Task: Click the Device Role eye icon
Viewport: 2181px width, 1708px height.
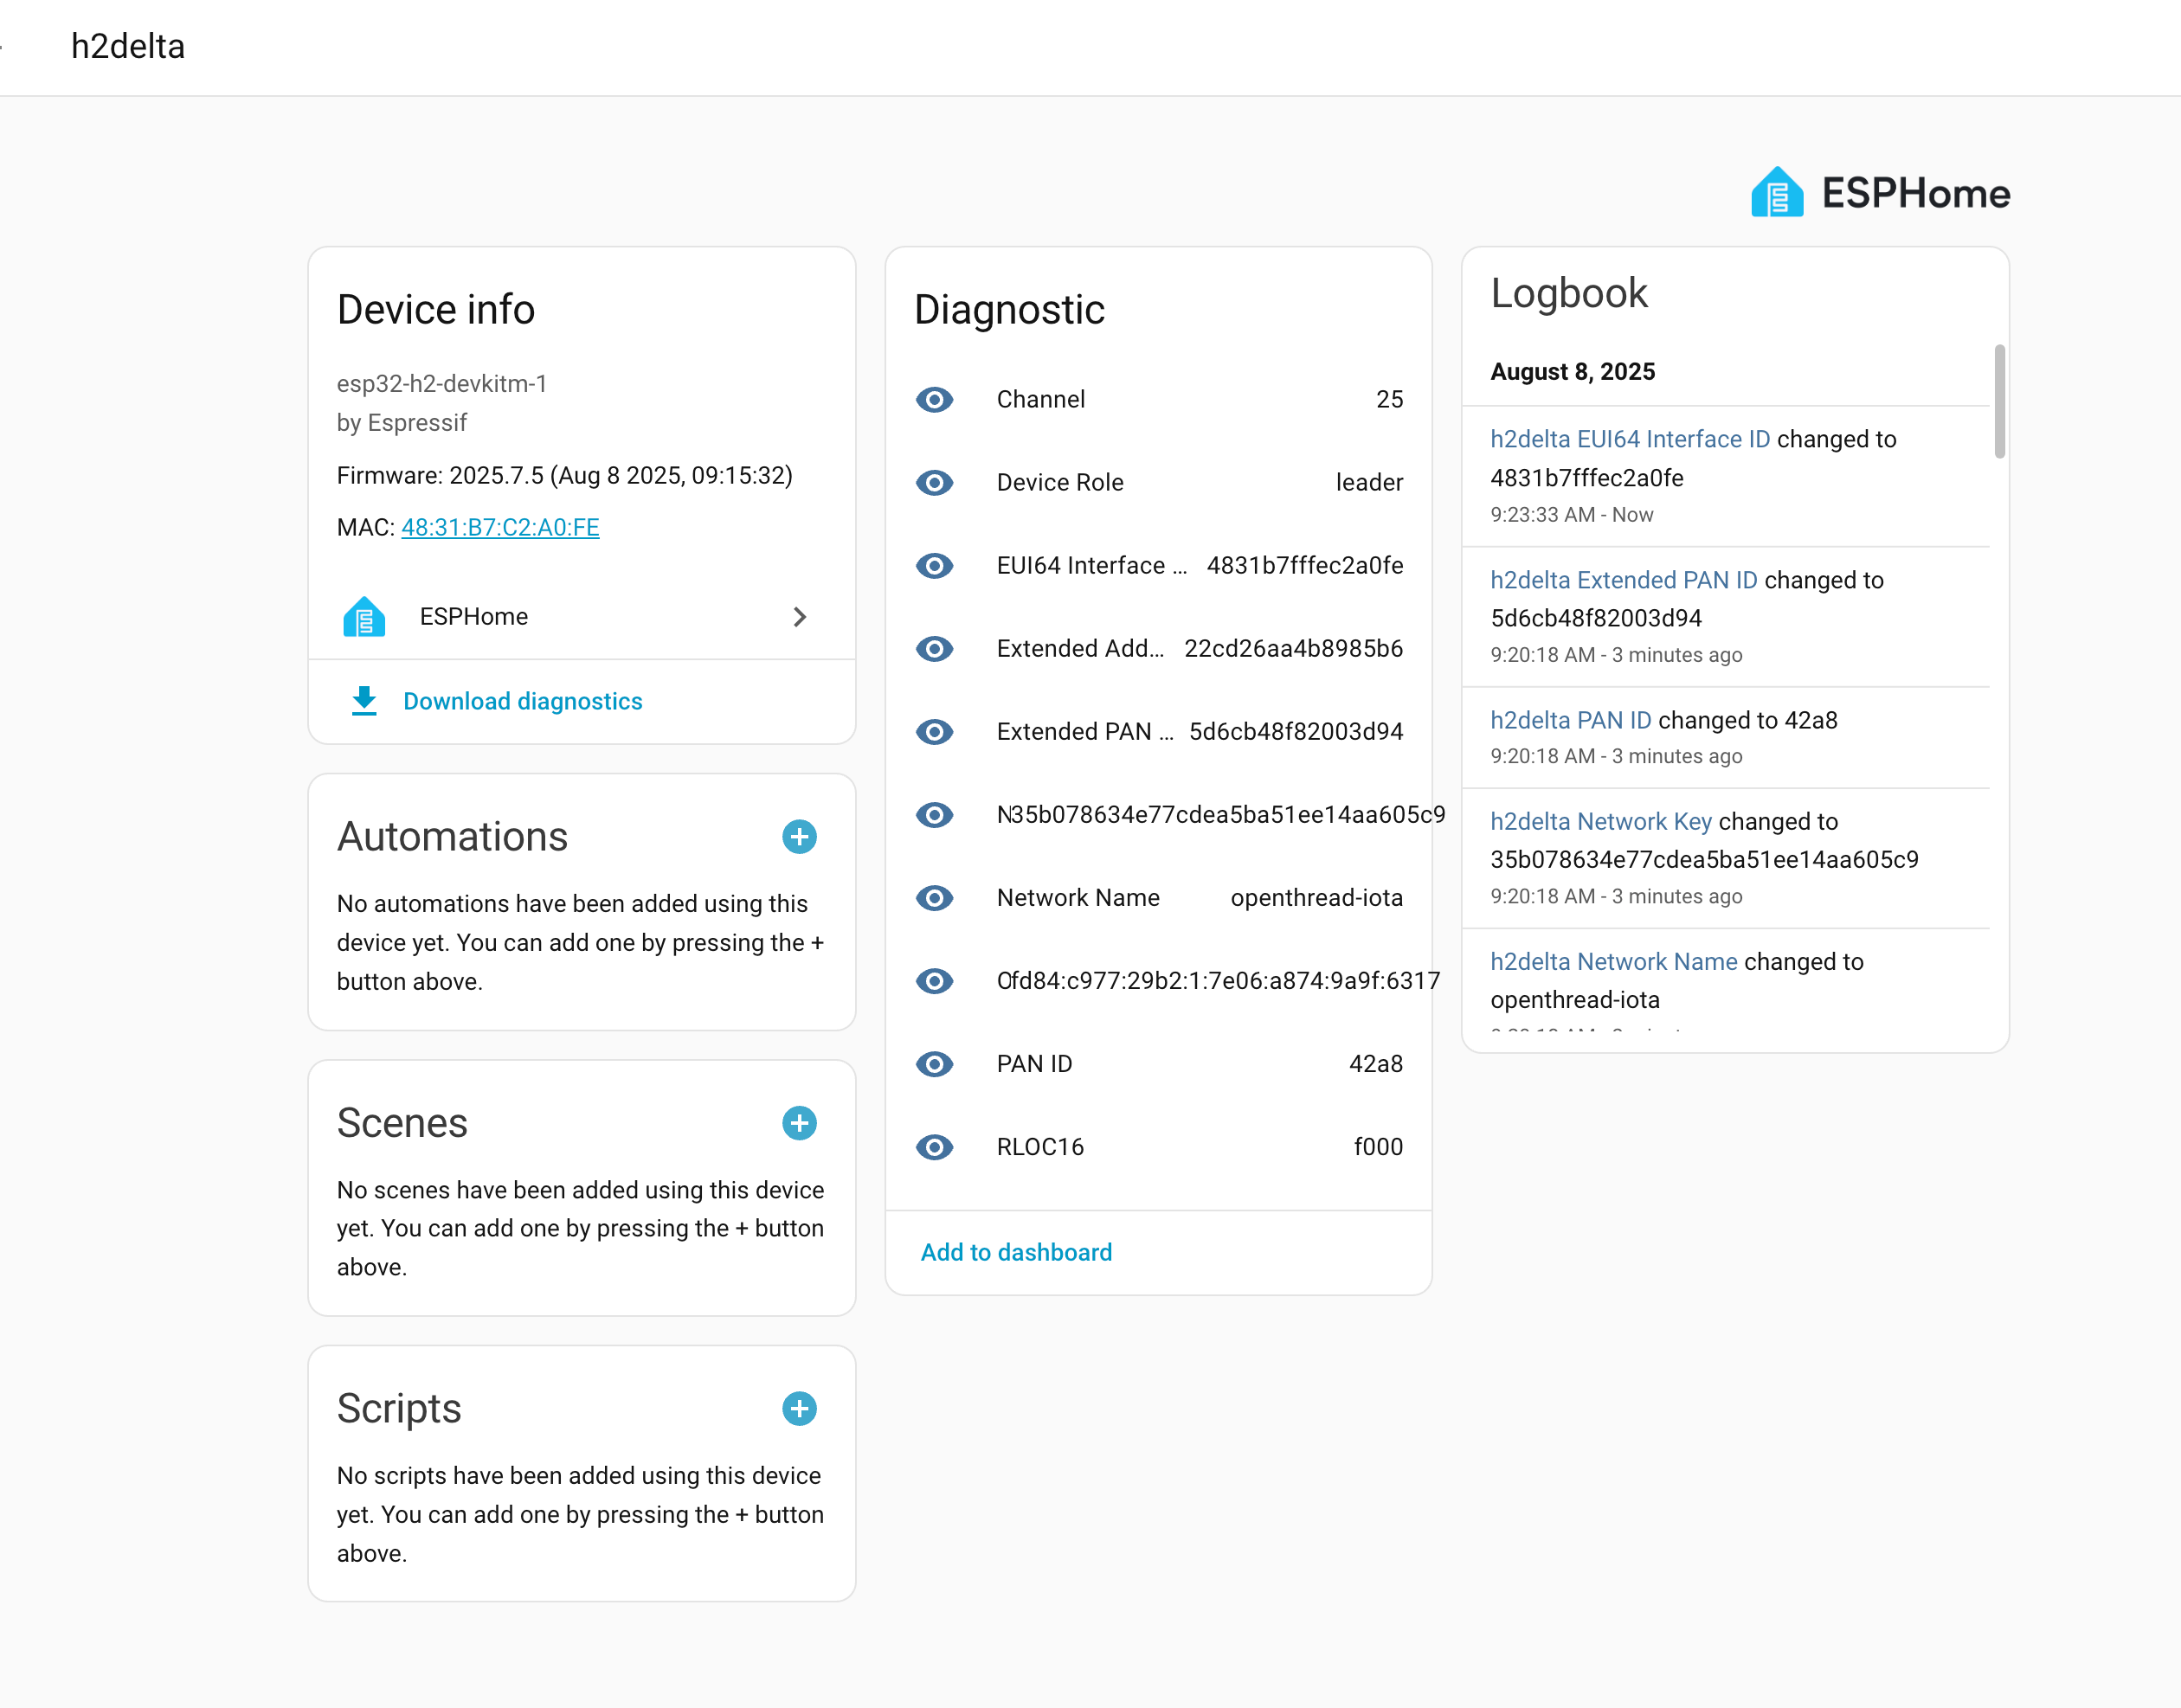Action: [934, 482]
